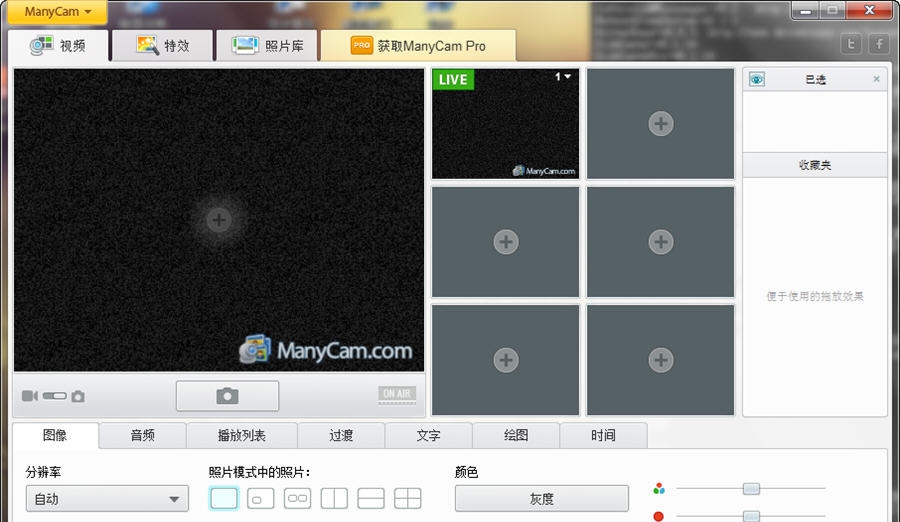This screenshot has height=522, width=900.
Task: Toggle the video/photo mode switch
Action: point(55,396)
